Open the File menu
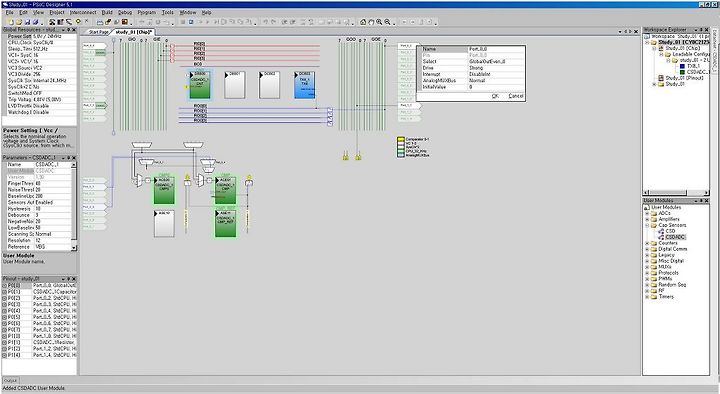 click(x=10, y=12)
